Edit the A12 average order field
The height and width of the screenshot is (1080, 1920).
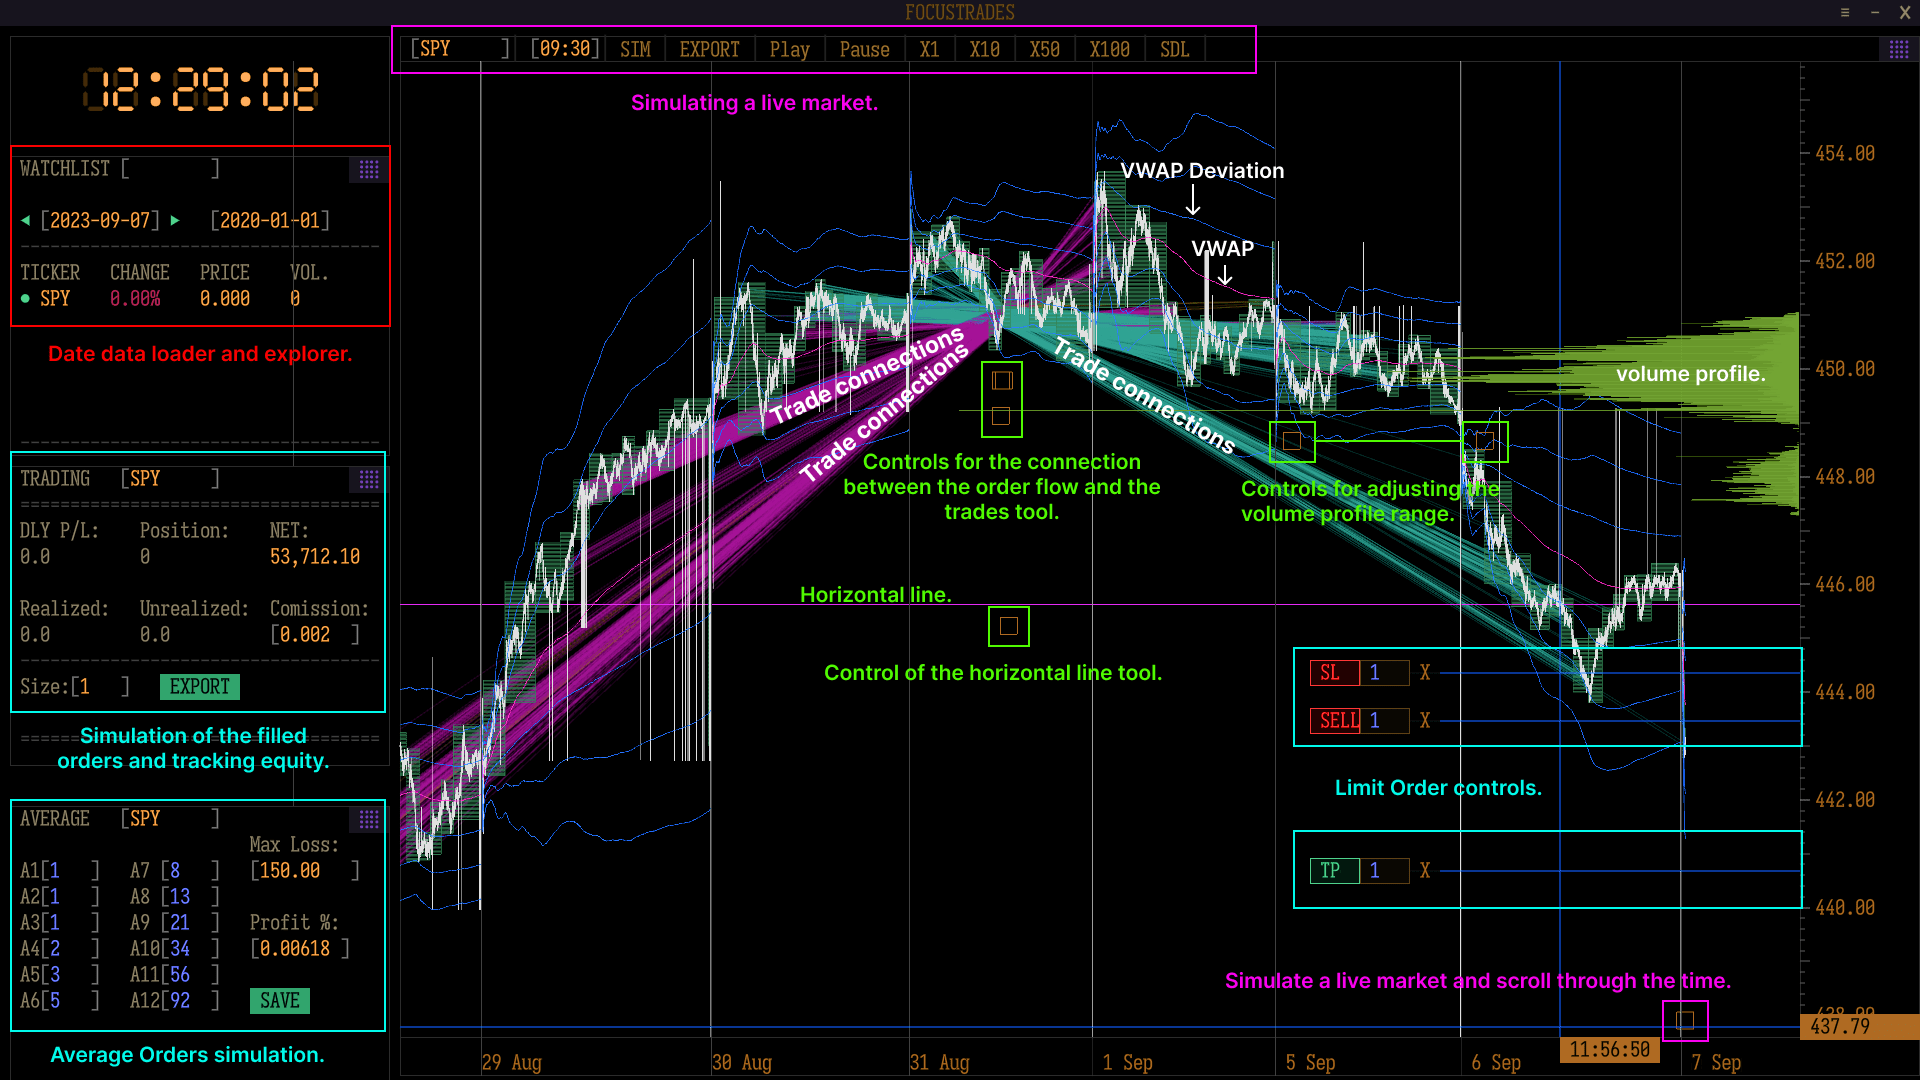(190, 1001)
